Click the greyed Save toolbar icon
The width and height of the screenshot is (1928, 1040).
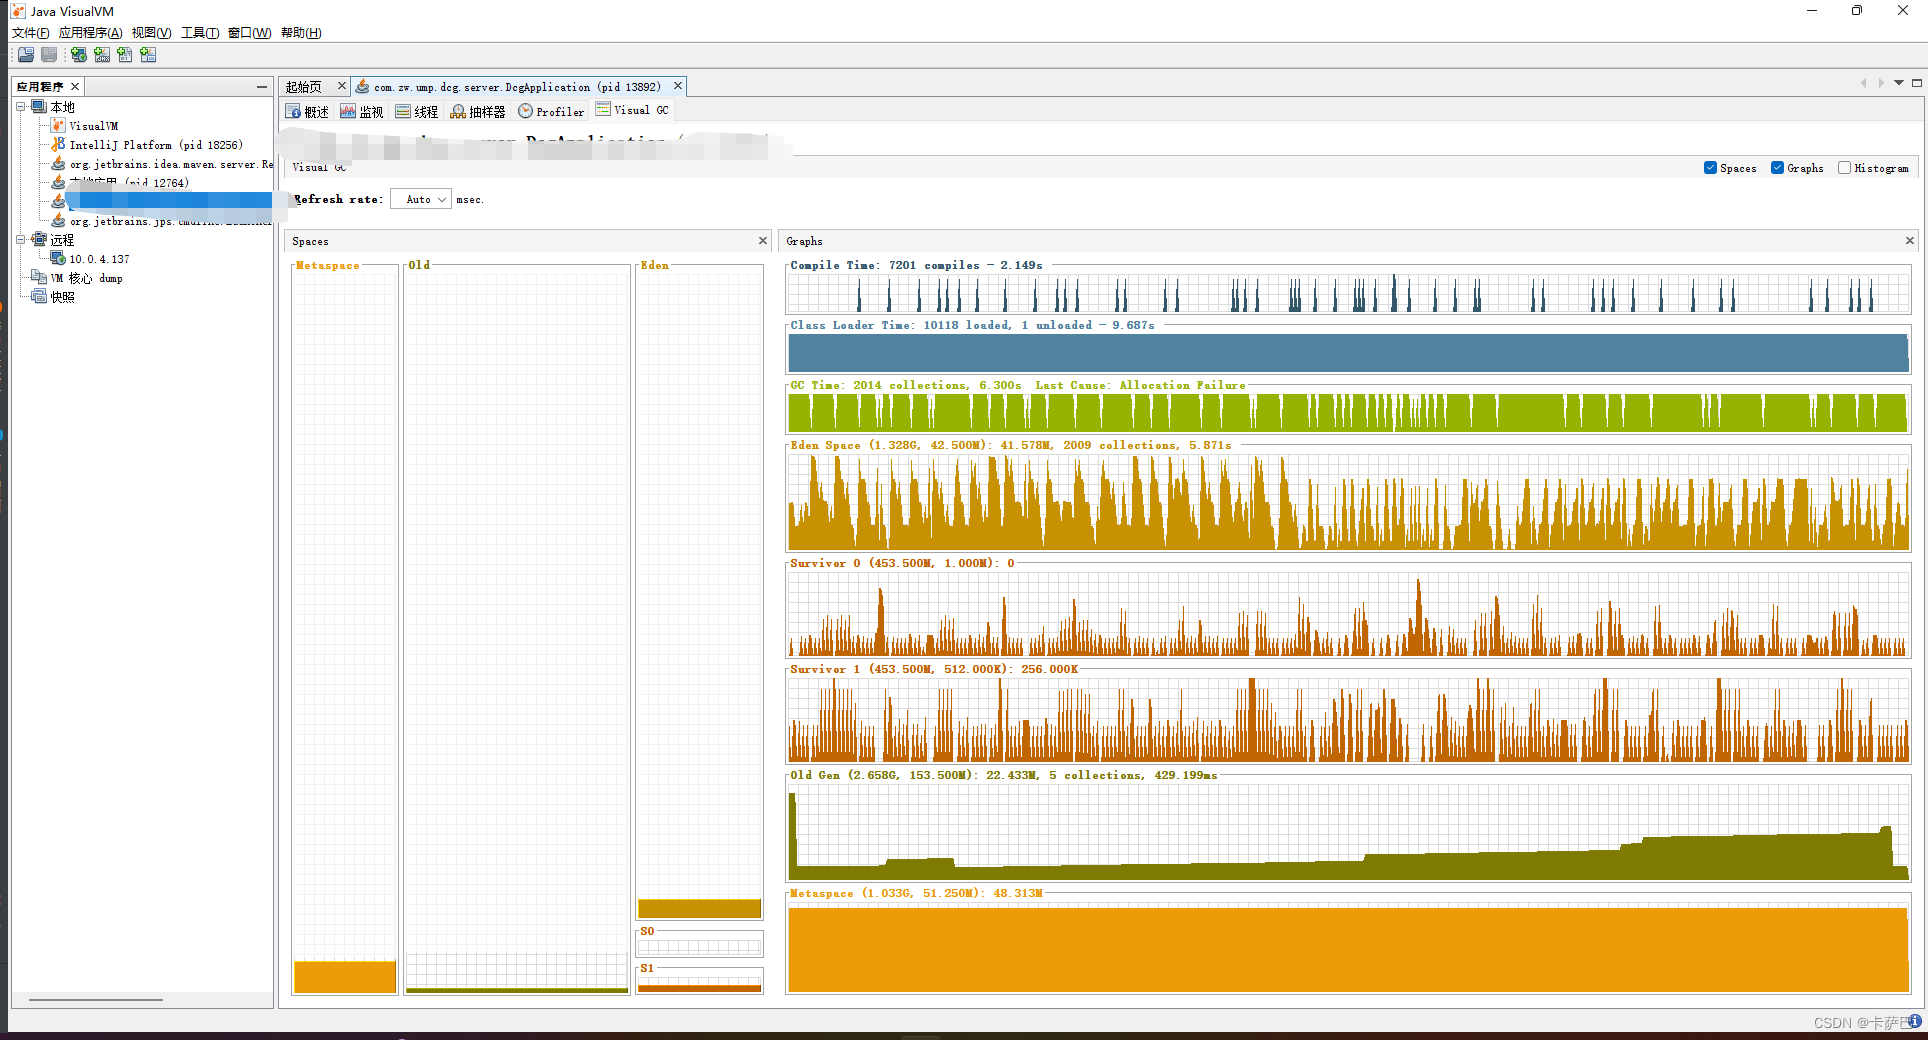(49, 55)
